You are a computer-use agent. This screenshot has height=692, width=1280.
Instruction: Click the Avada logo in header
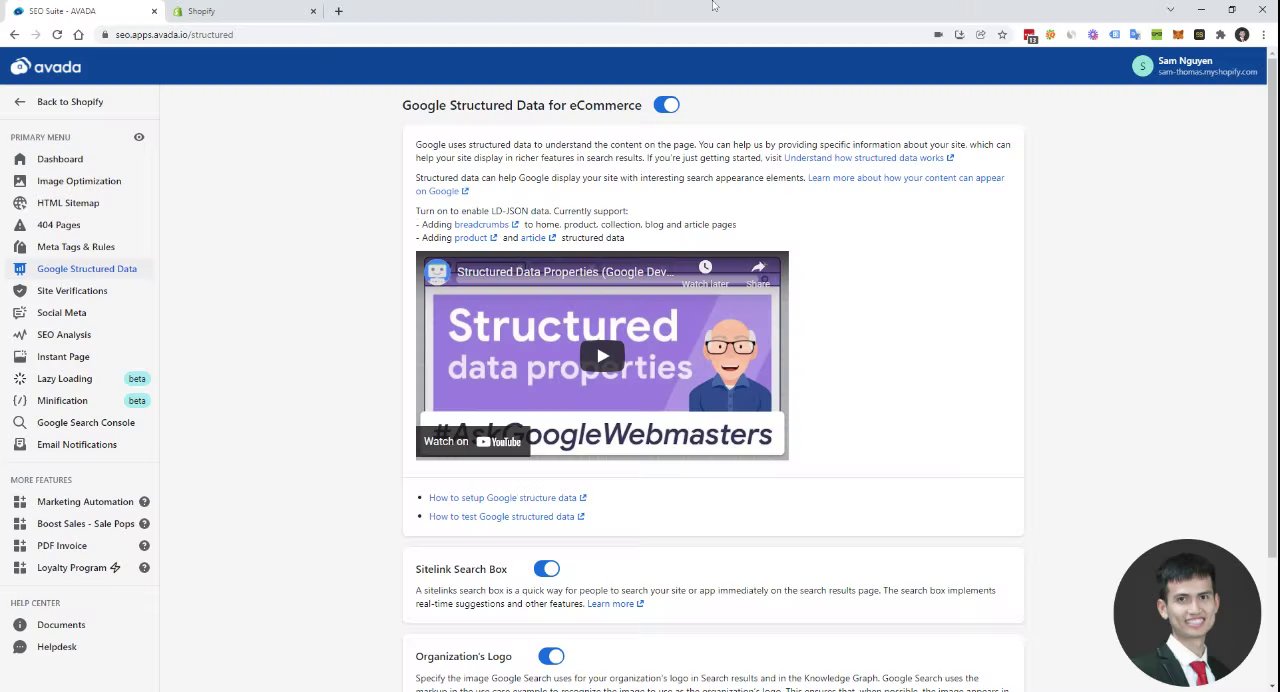[x=46, y=67]
